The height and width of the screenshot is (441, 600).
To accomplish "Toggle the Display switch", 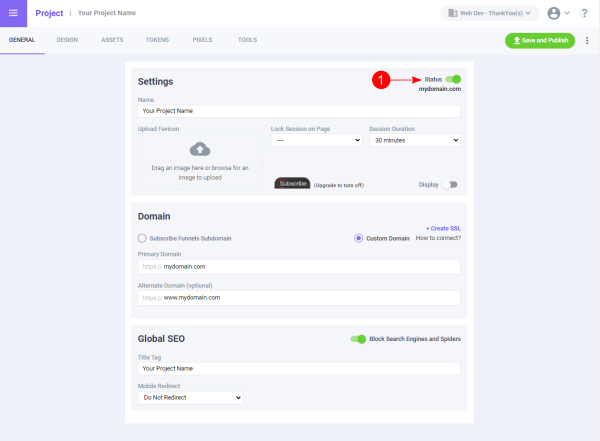I will pos(452,184).
